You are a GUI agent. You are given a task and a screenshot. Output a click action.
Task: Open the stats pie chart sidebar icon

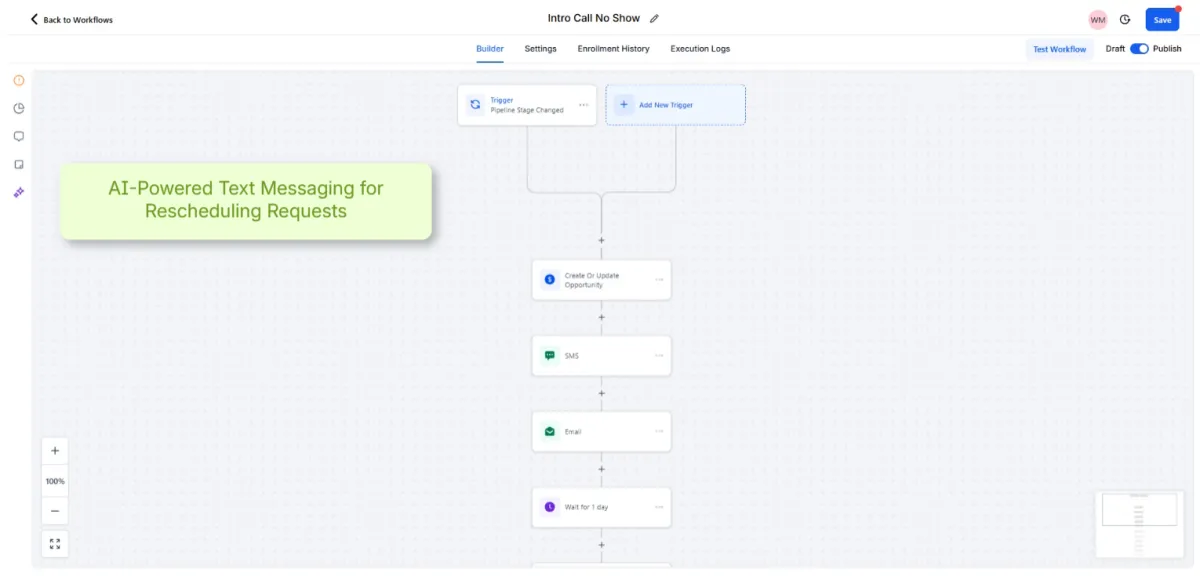coord(19,108)
